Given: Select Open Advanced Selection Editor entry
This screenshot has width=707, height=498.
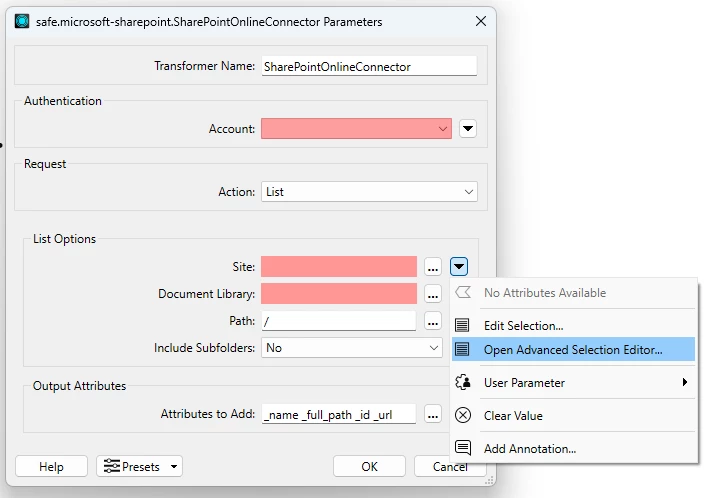Looking at the screenshot, I should (574, 349).
